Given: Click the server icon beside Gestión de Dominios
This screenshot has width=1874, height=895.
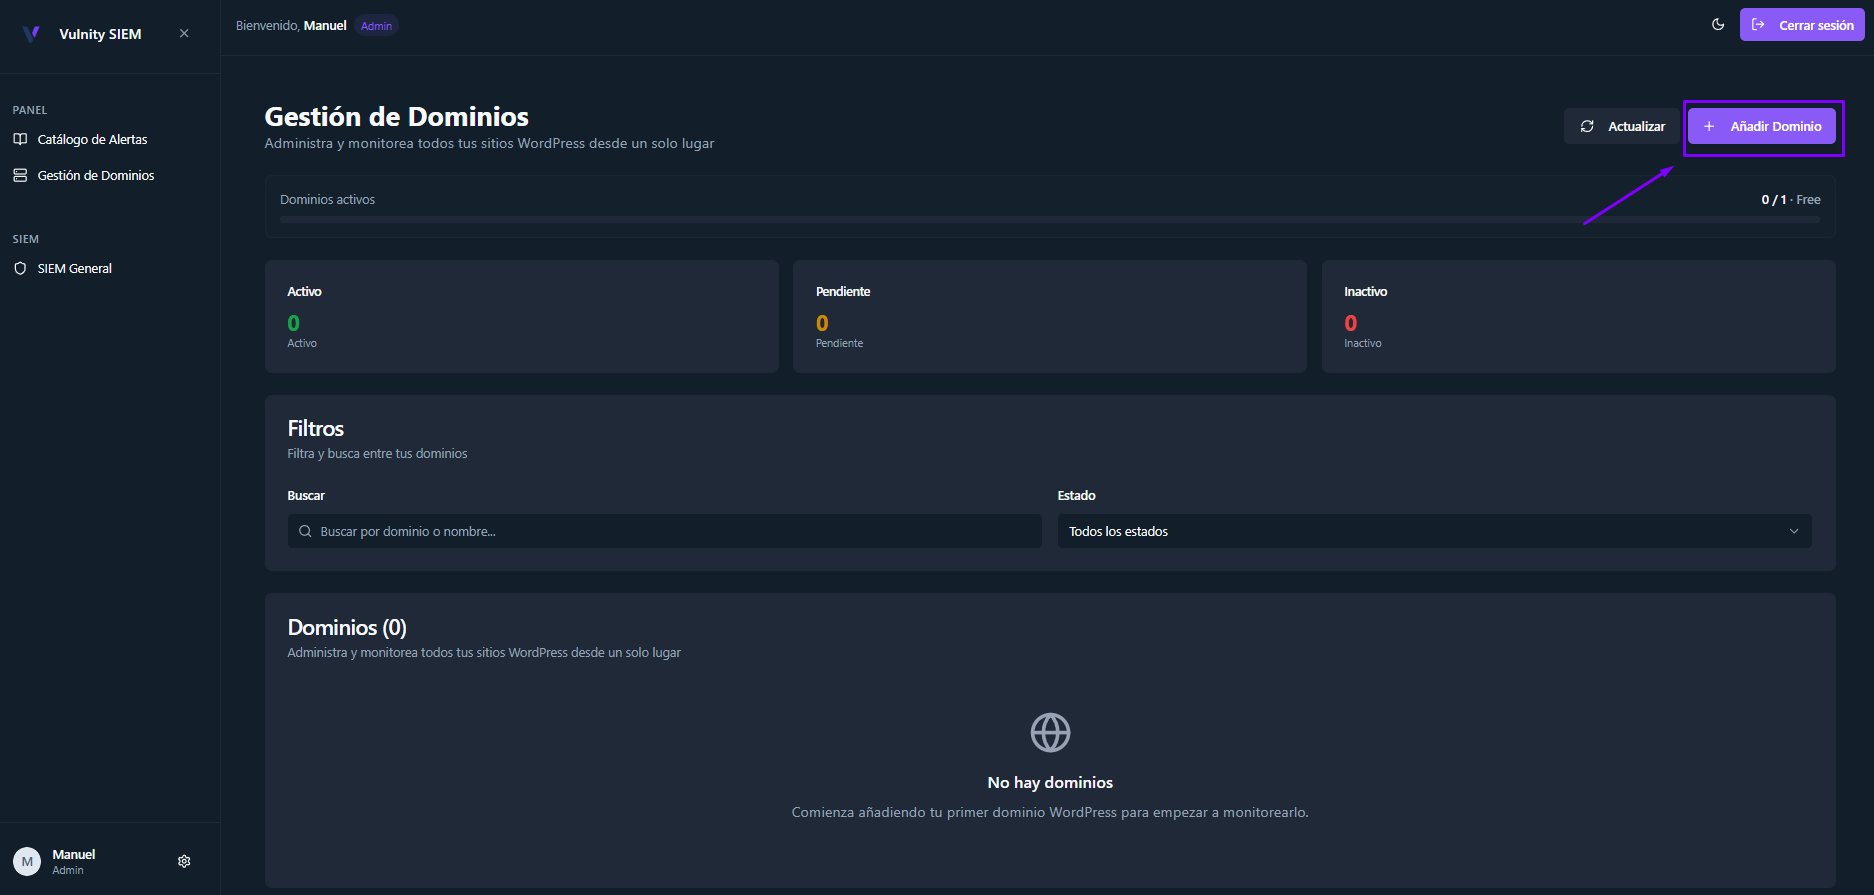Looking at the screenshot, I should [20, 175].
